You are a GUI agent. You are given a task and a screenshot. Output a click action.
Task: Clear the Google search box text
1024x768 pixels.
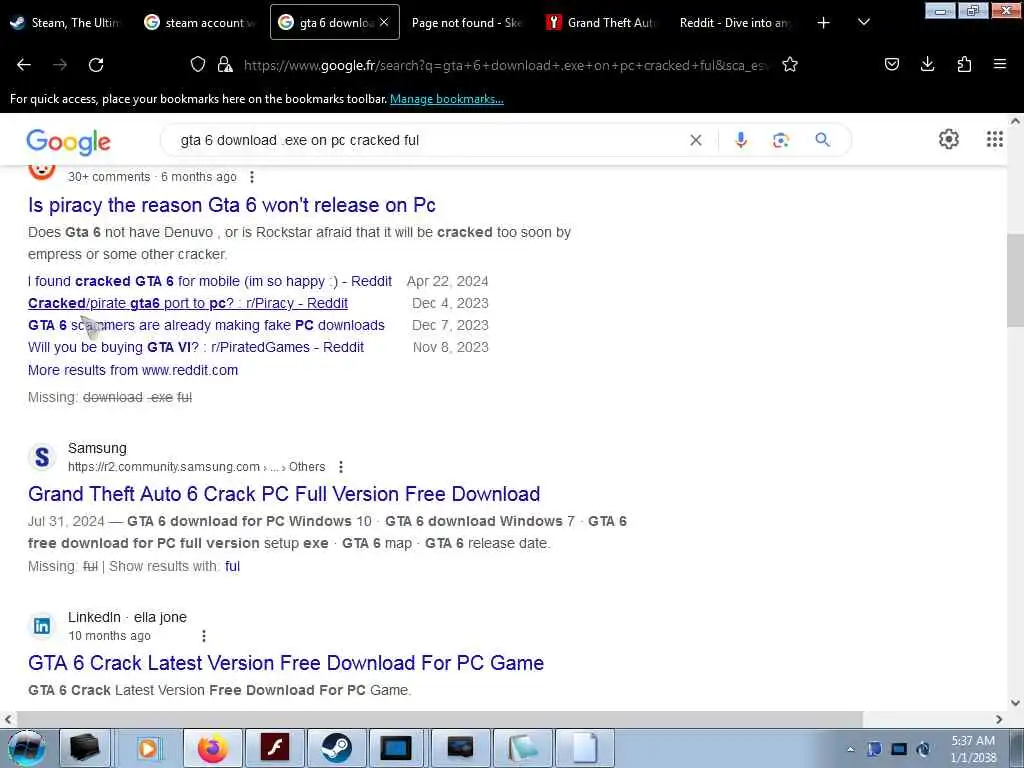pyautogui.click(x=696, y=140)
